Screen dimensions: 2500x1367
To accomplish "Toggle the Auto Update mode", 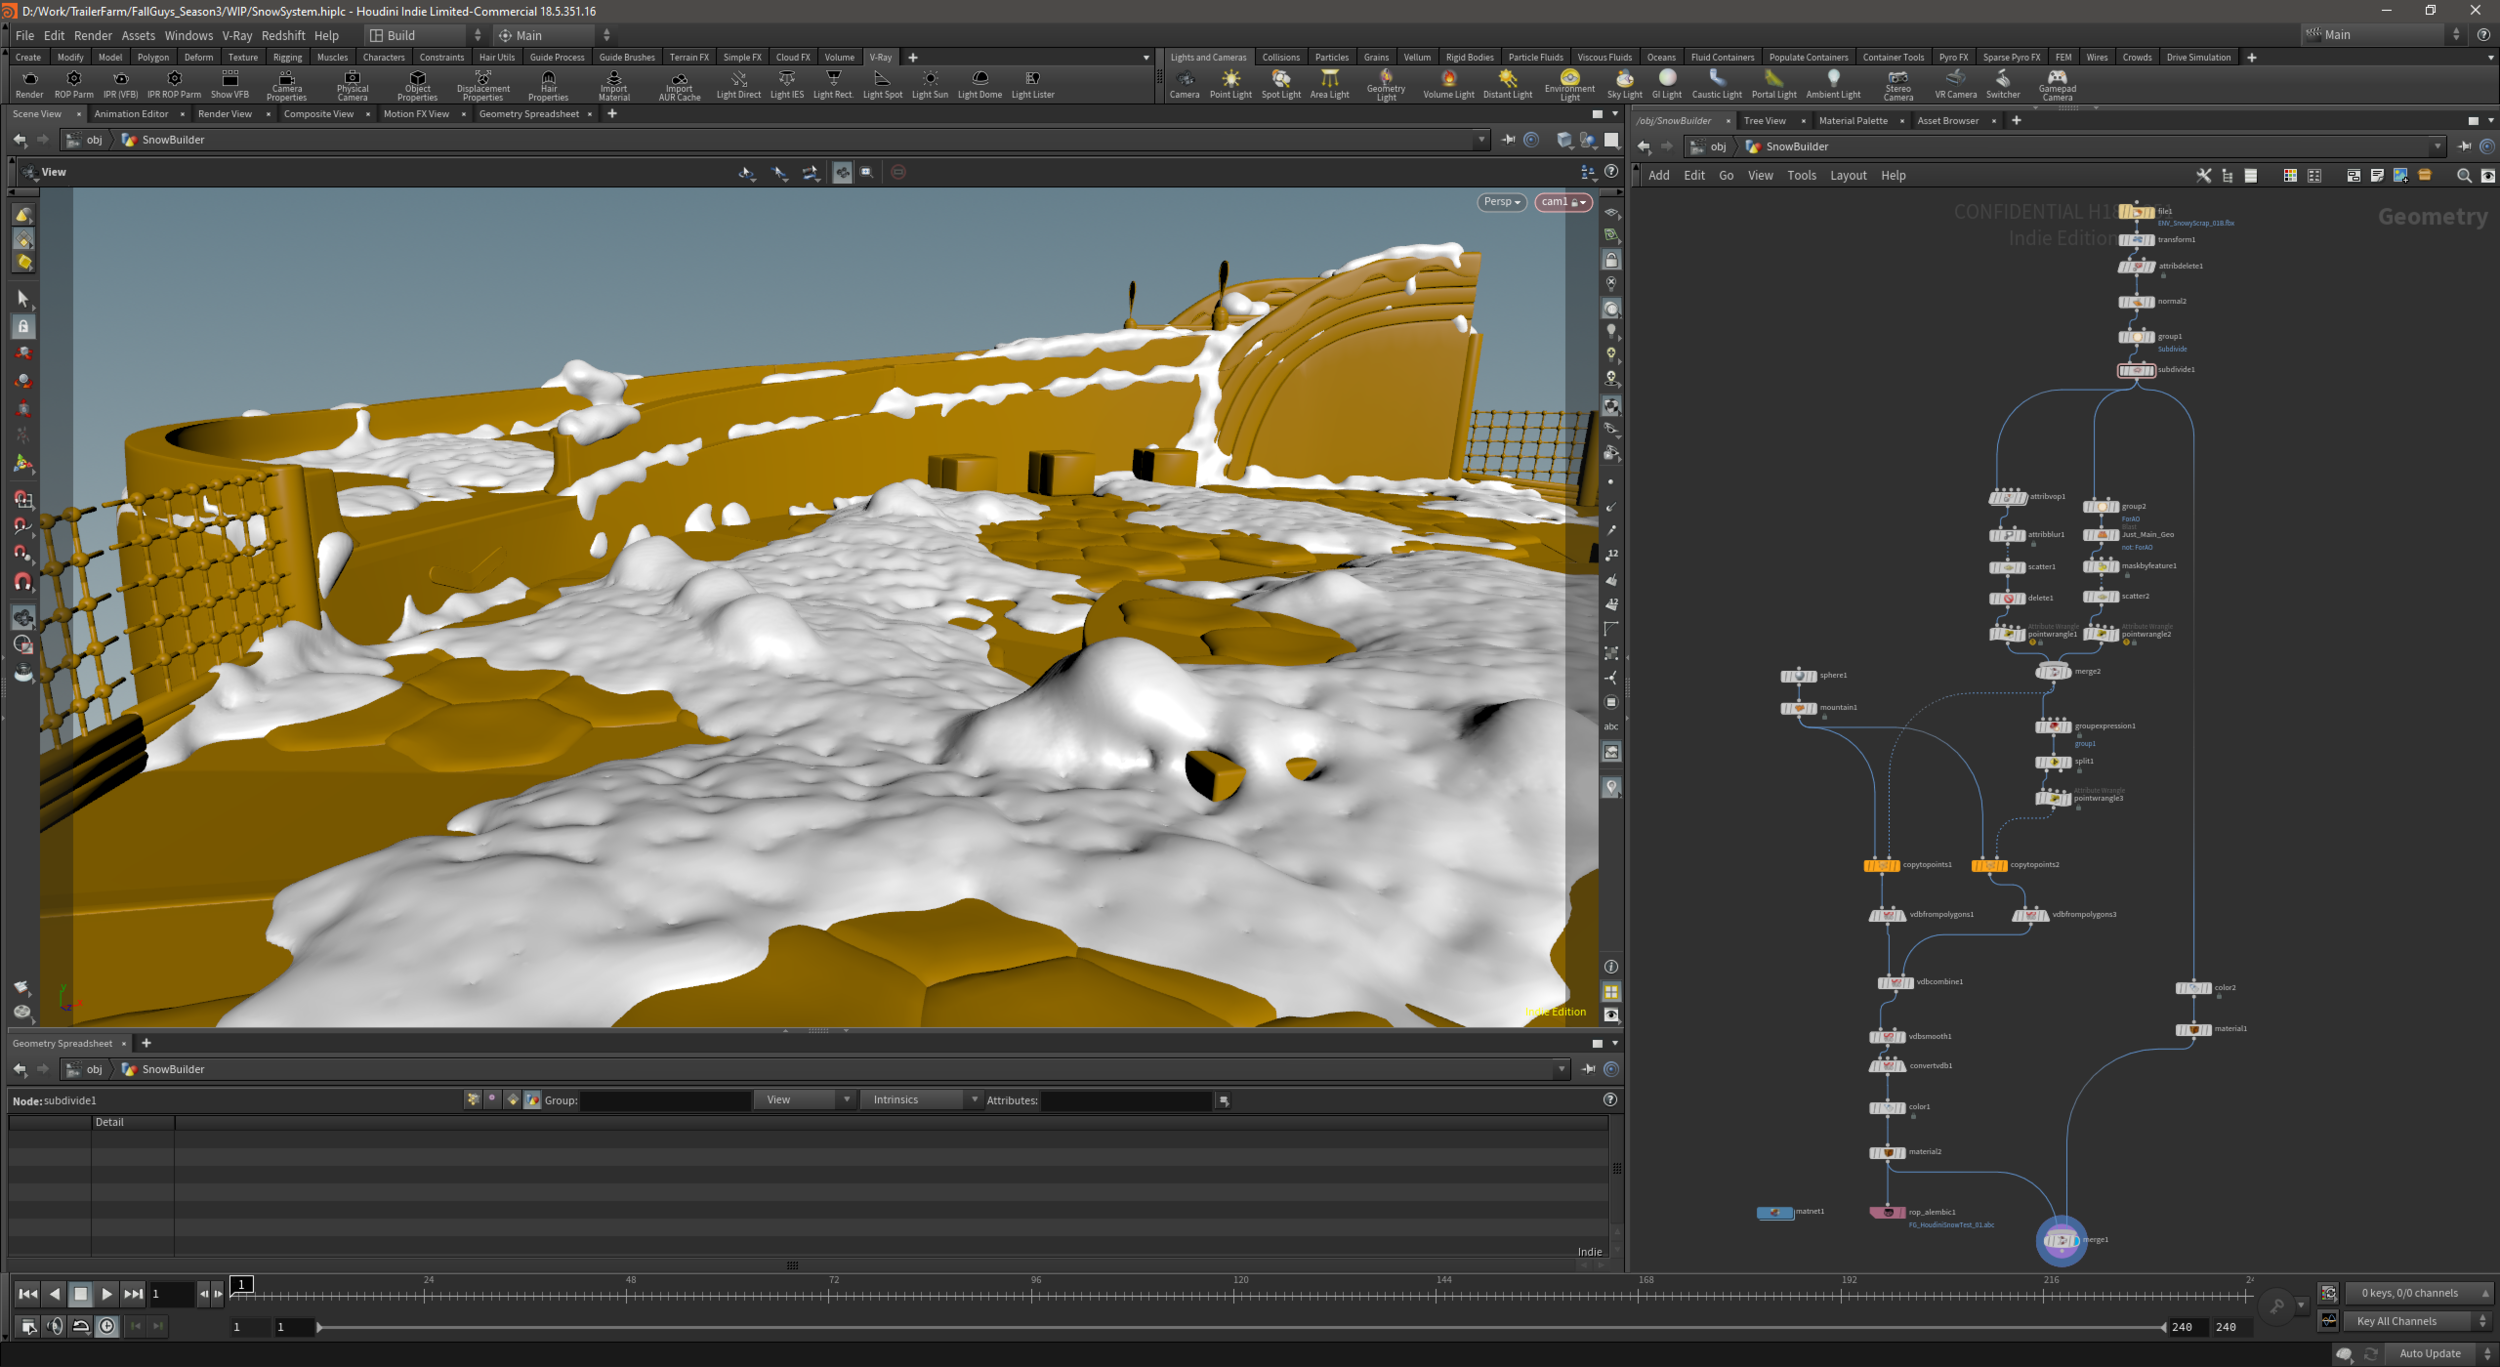I will [x=2430, y=1353].
